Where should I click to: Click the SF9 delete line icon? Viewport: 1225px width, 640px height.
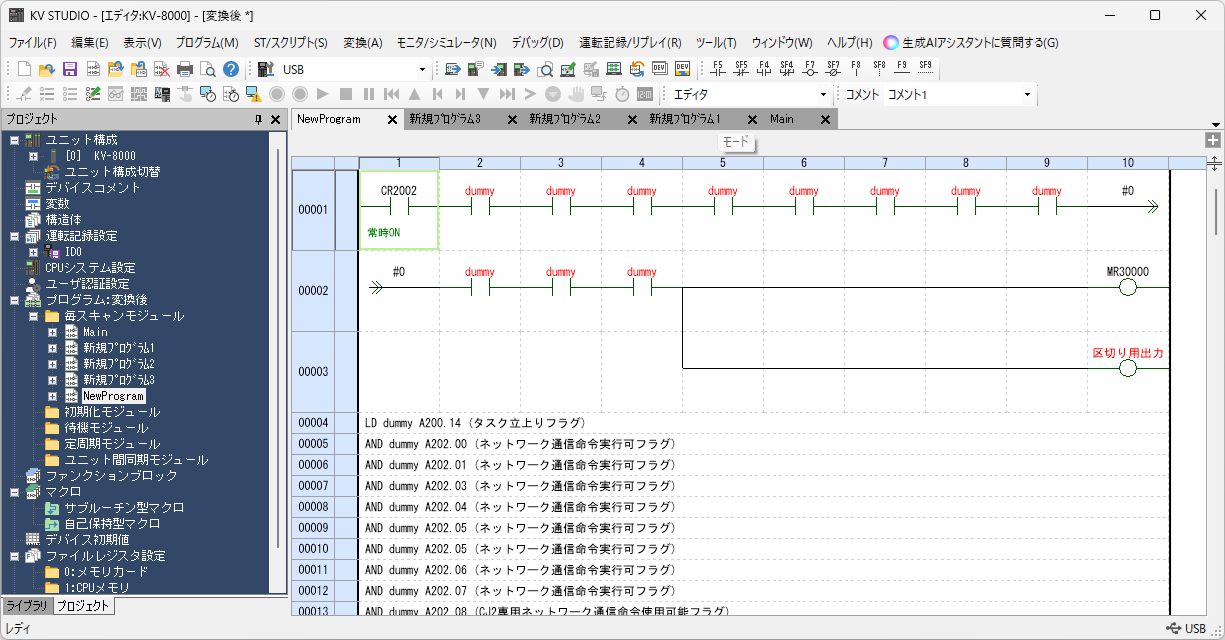click(x=925, y=68)
